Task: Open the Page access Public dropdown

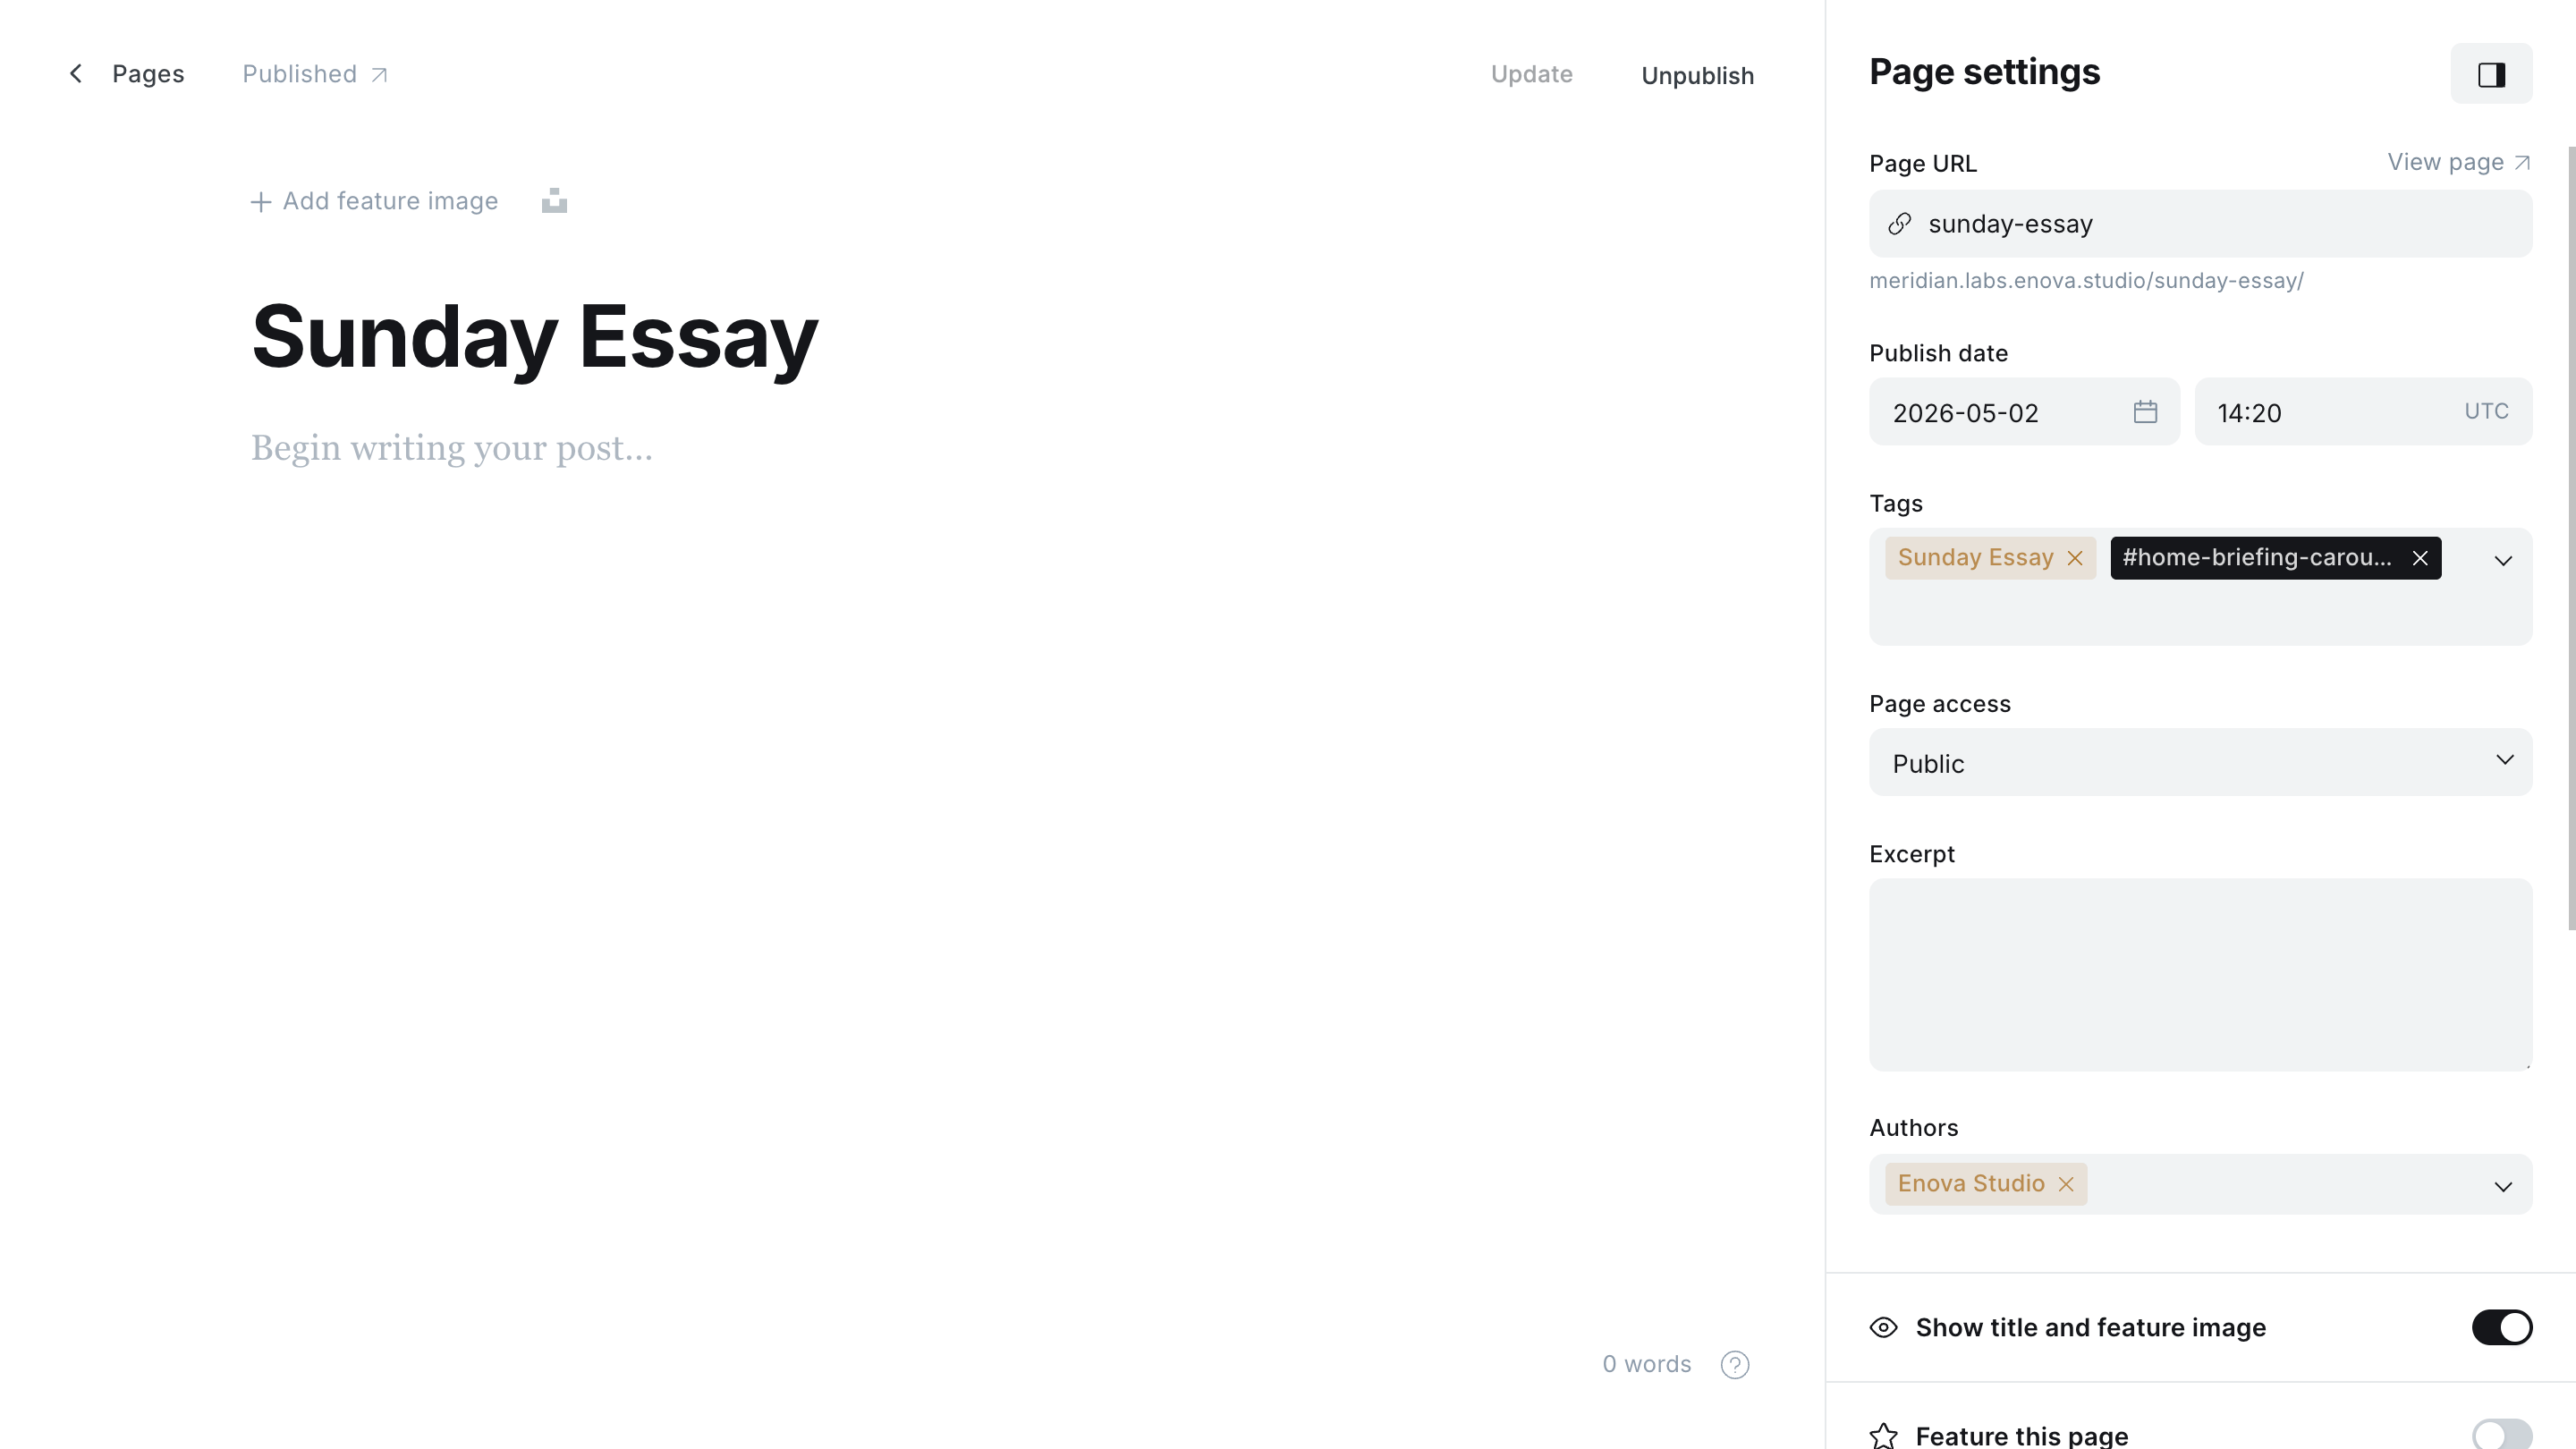Action: (x=2201, y=763)
